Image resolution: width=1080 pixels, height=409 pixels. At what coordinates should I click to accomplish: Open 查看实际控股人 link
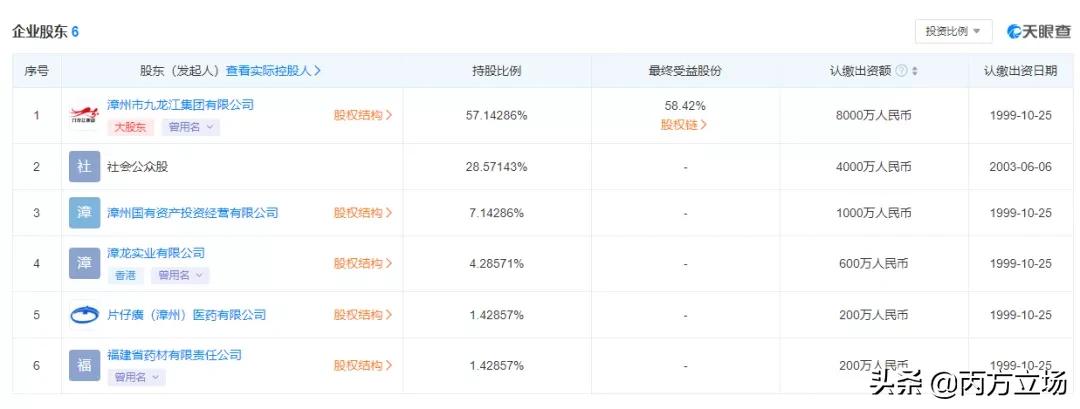click(274, 71)
